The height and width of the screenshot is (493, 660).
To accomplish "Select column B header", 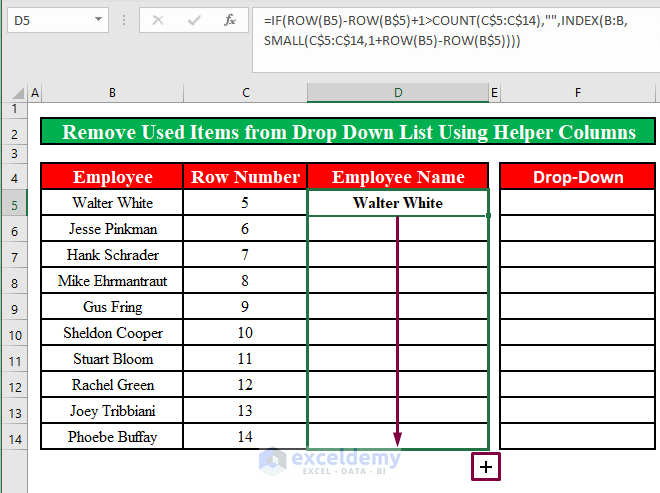I will (x=112, y=93).
